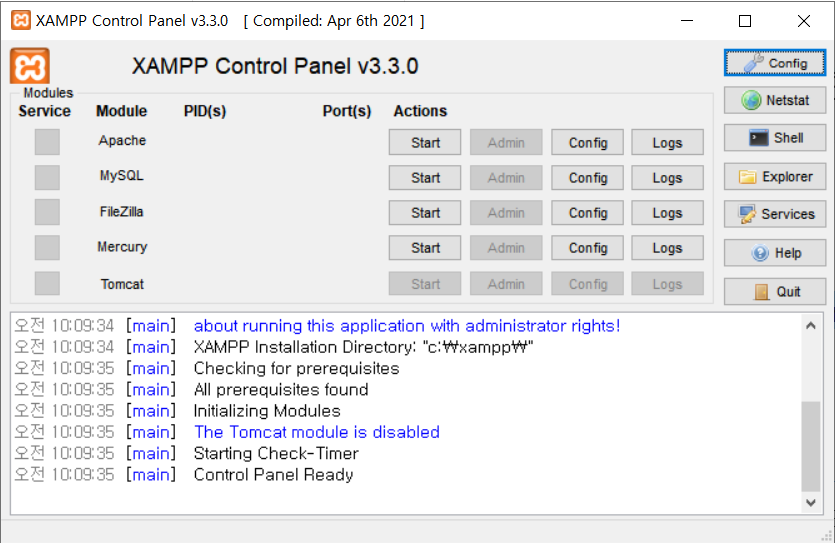This screenshot has width=835, height=543.
Task: Open the Services button
Action: pyautogui.click(x=775, y=214)
